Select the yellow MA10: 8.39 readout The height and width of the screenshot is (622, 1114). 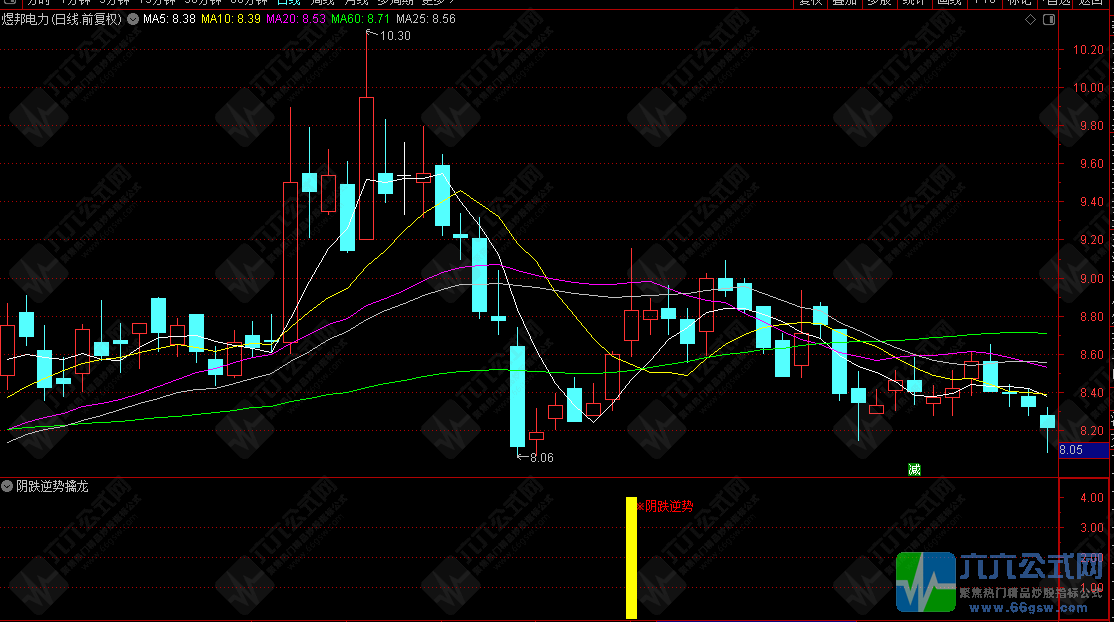(x=231, y=19)
